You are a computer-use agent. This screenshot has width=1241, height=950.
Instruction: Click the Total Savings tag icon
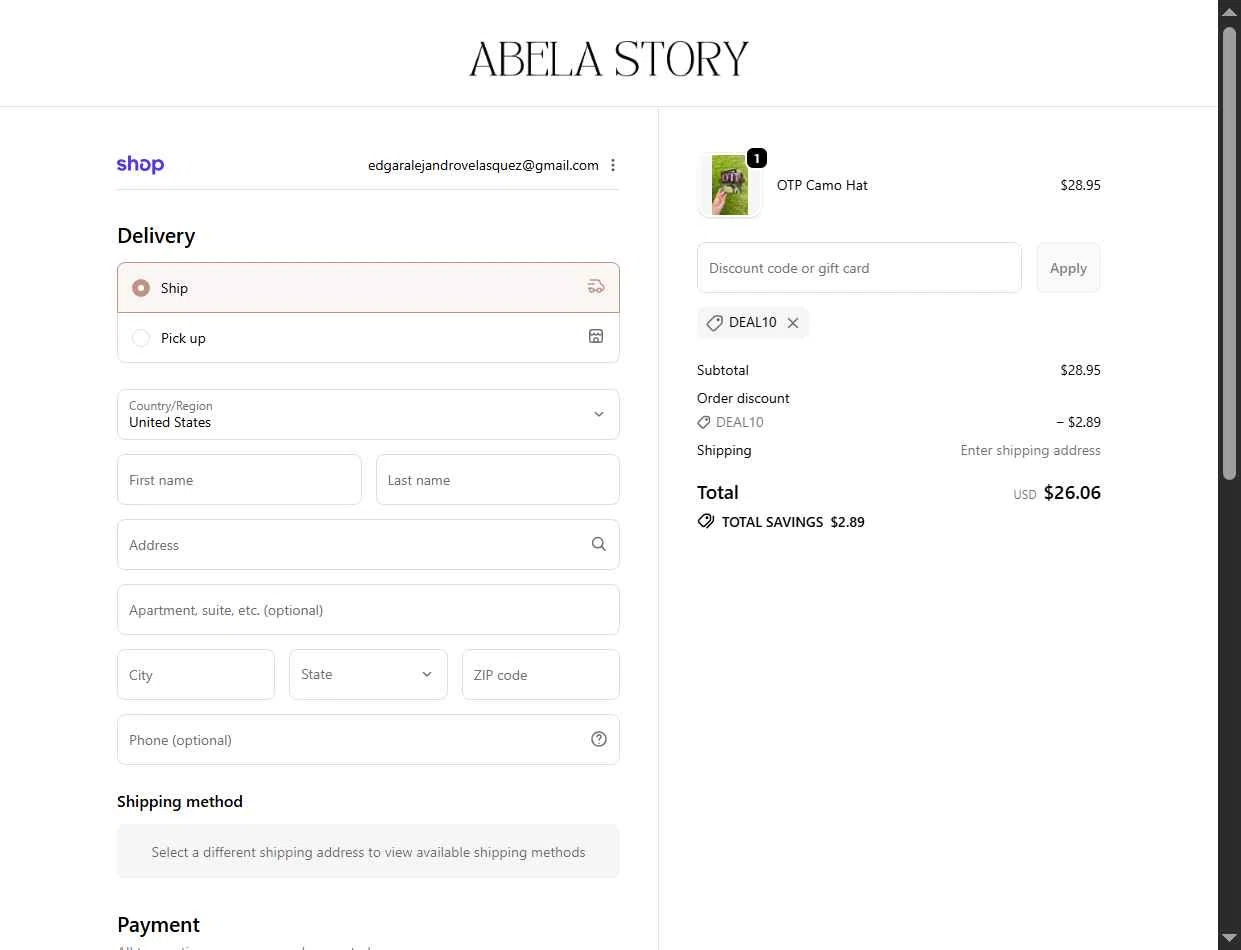[706, 521]
